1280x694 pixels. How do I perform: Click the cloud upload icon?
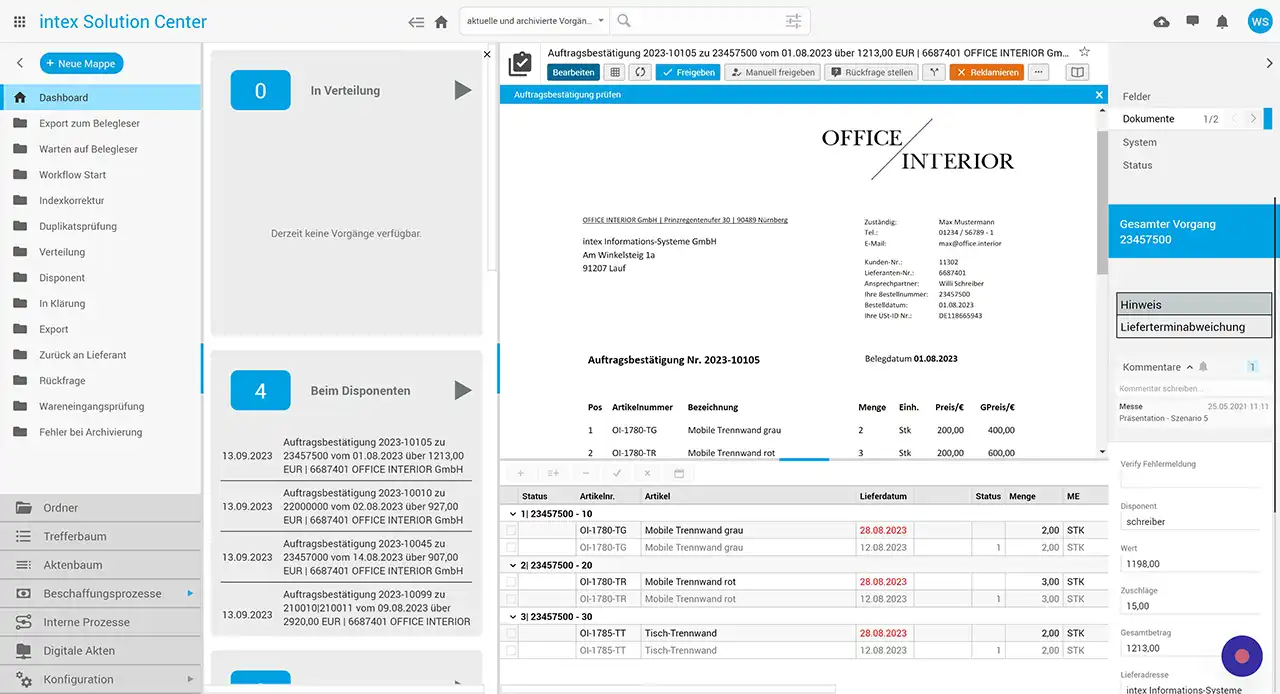[x=1161, y=21]
